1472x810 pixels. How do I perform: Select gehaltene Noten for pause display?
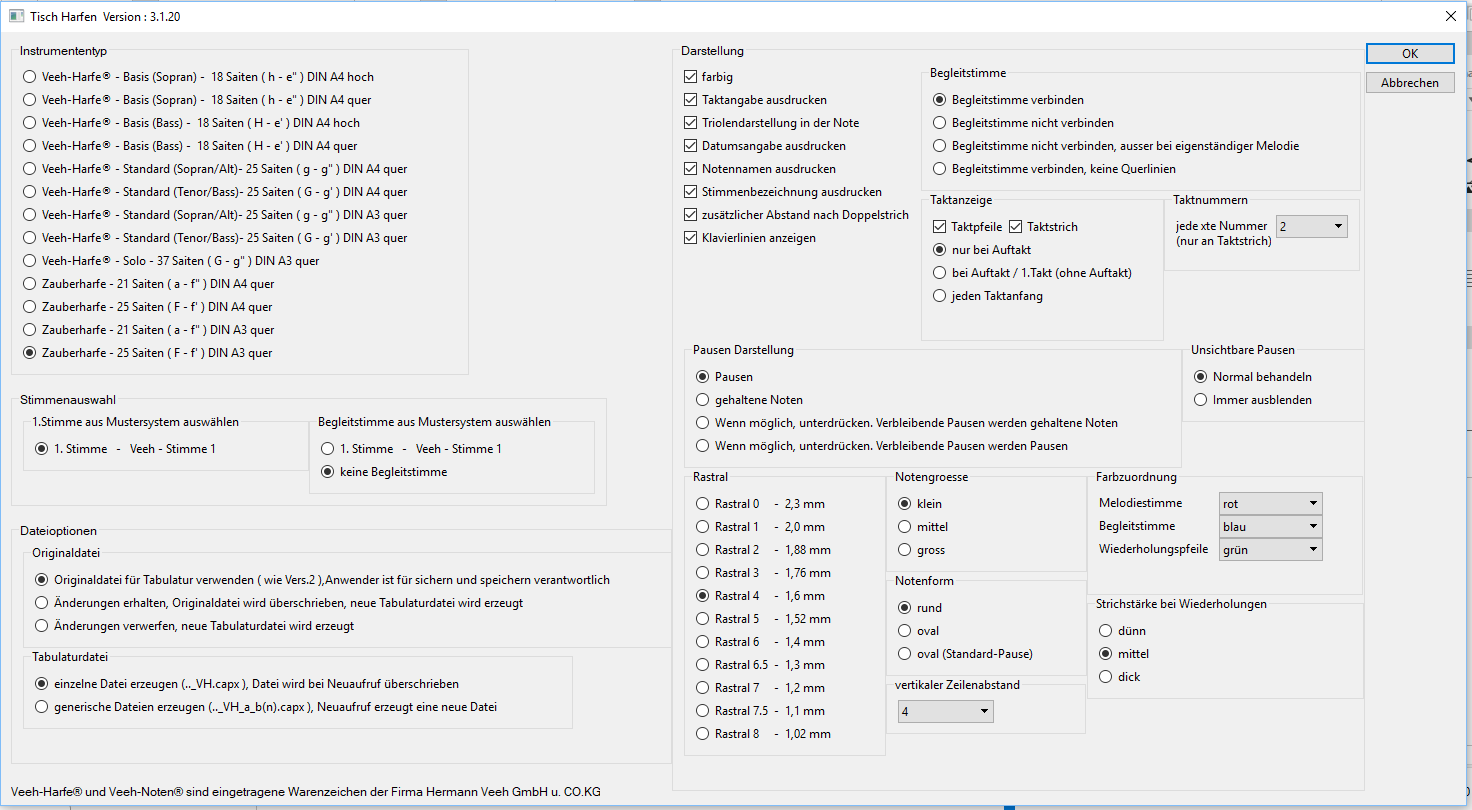click(x=703, y=400)
